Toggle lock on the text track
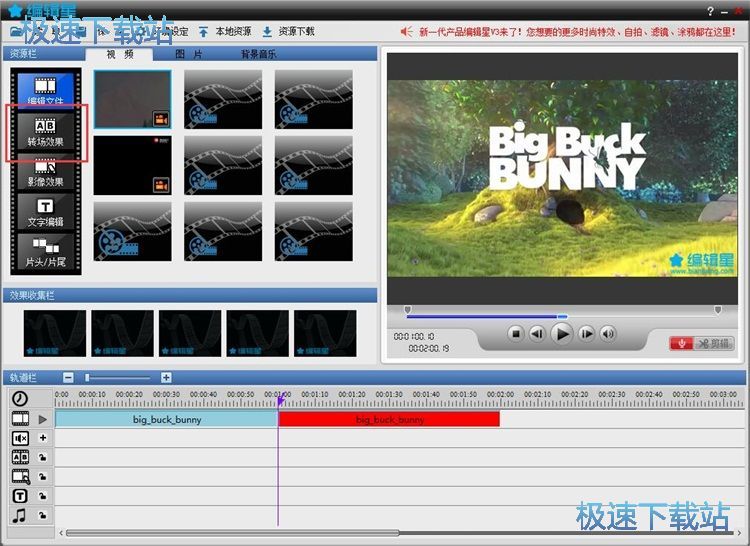Image resolution: width=750 pixels, height=546 pixels. point(43,496)
